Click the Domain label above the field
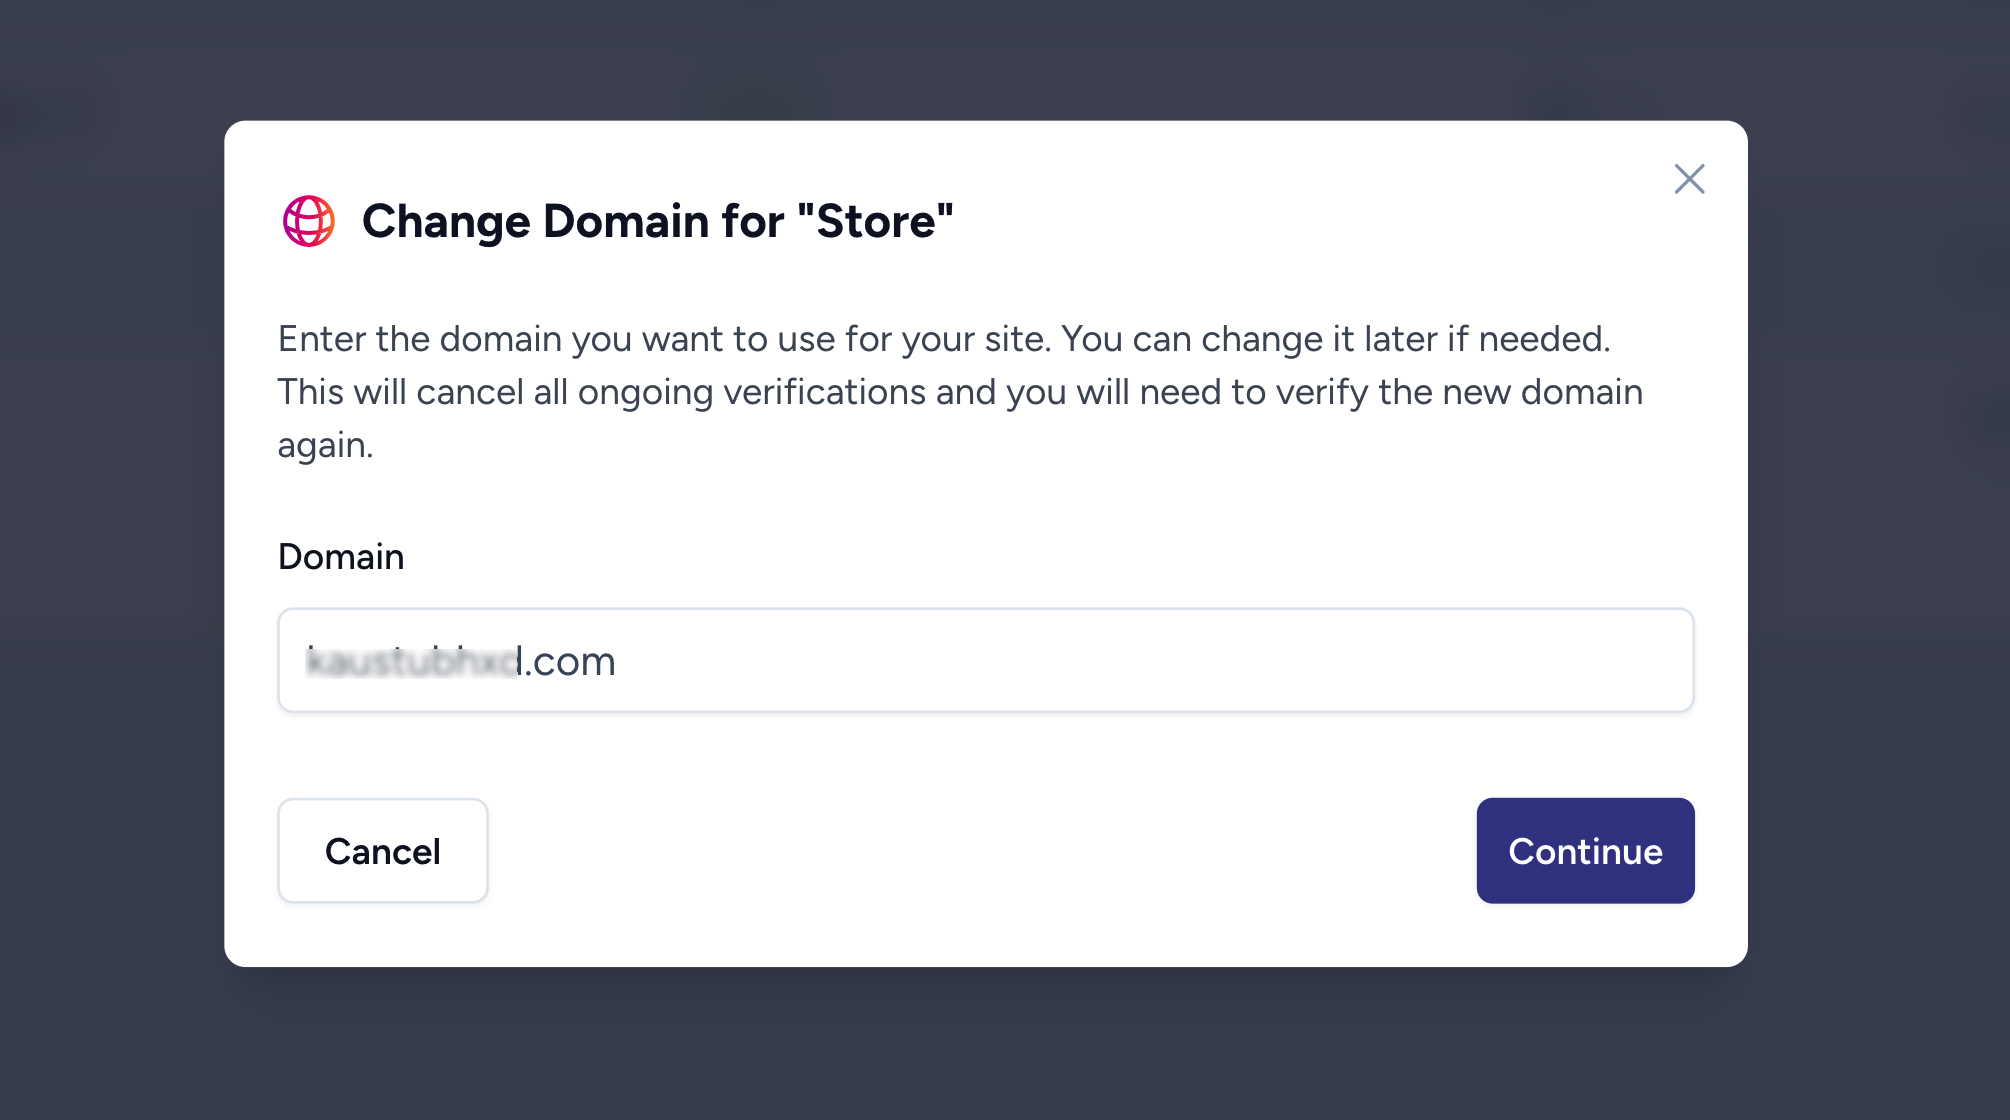This screenshot has width=2010, height=1120. click(x=341, y=556)
